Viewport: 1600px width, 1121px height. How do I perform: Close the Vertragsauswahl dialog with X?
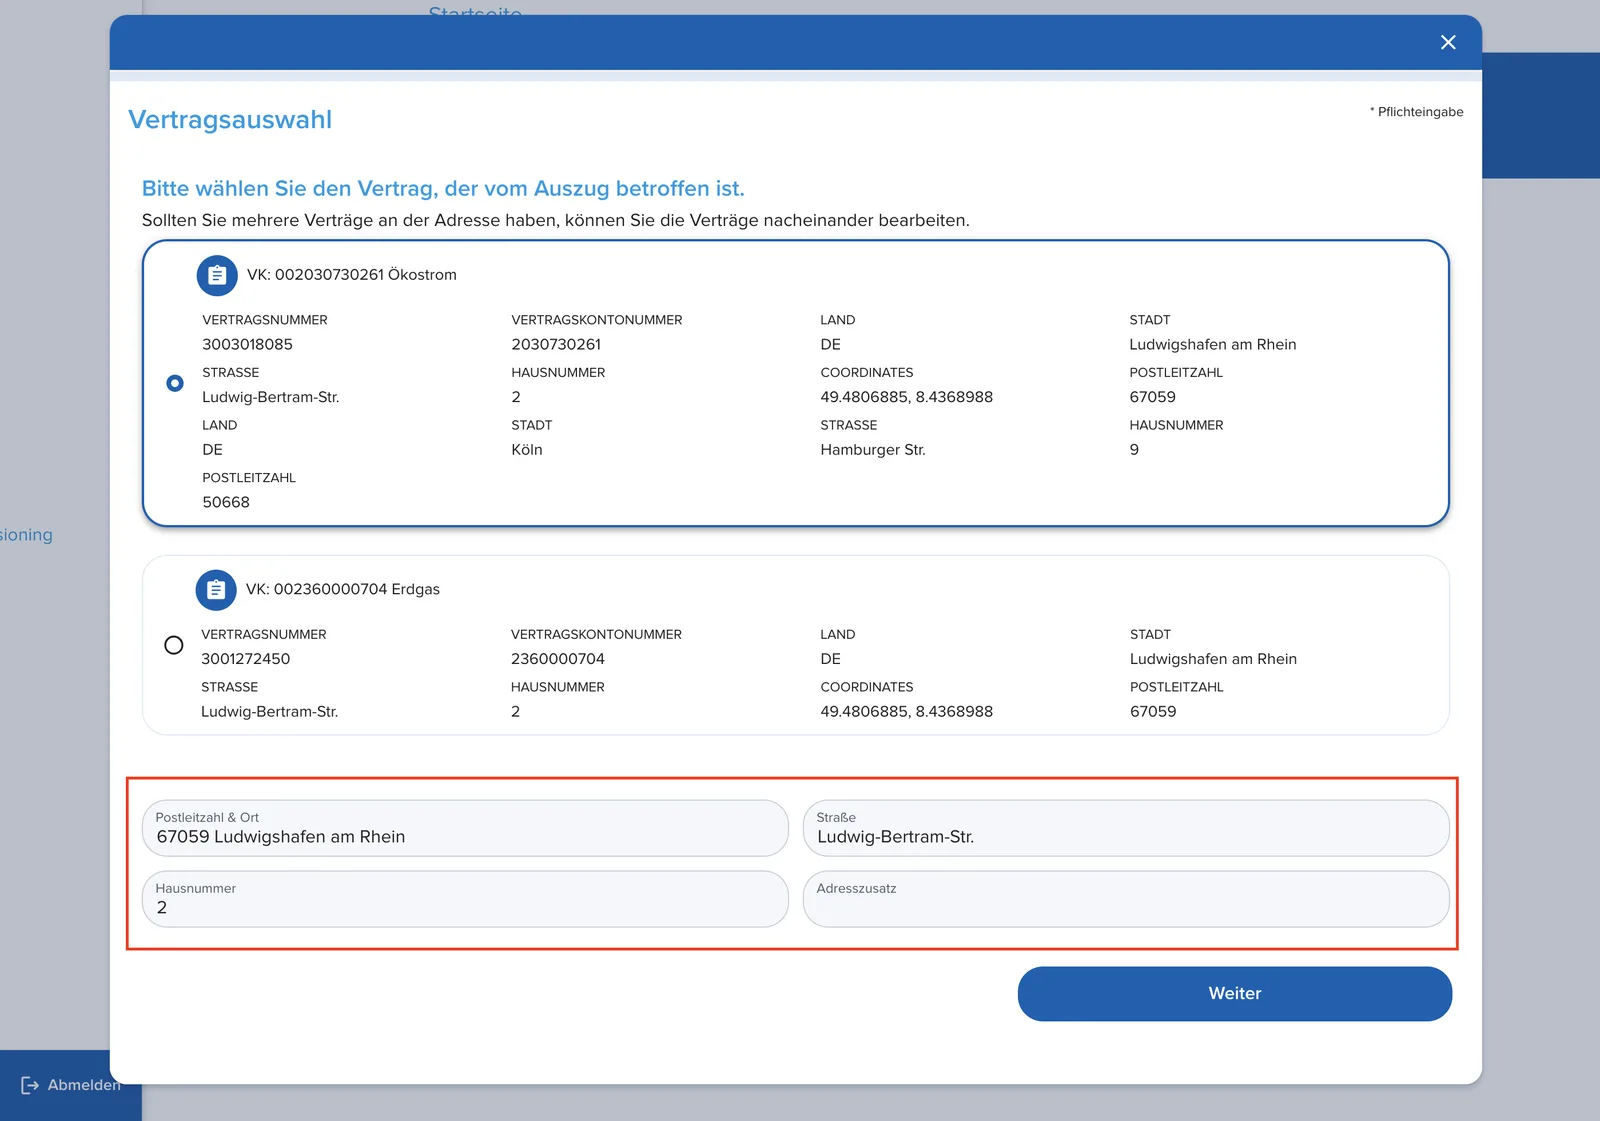click(1448, 42)
